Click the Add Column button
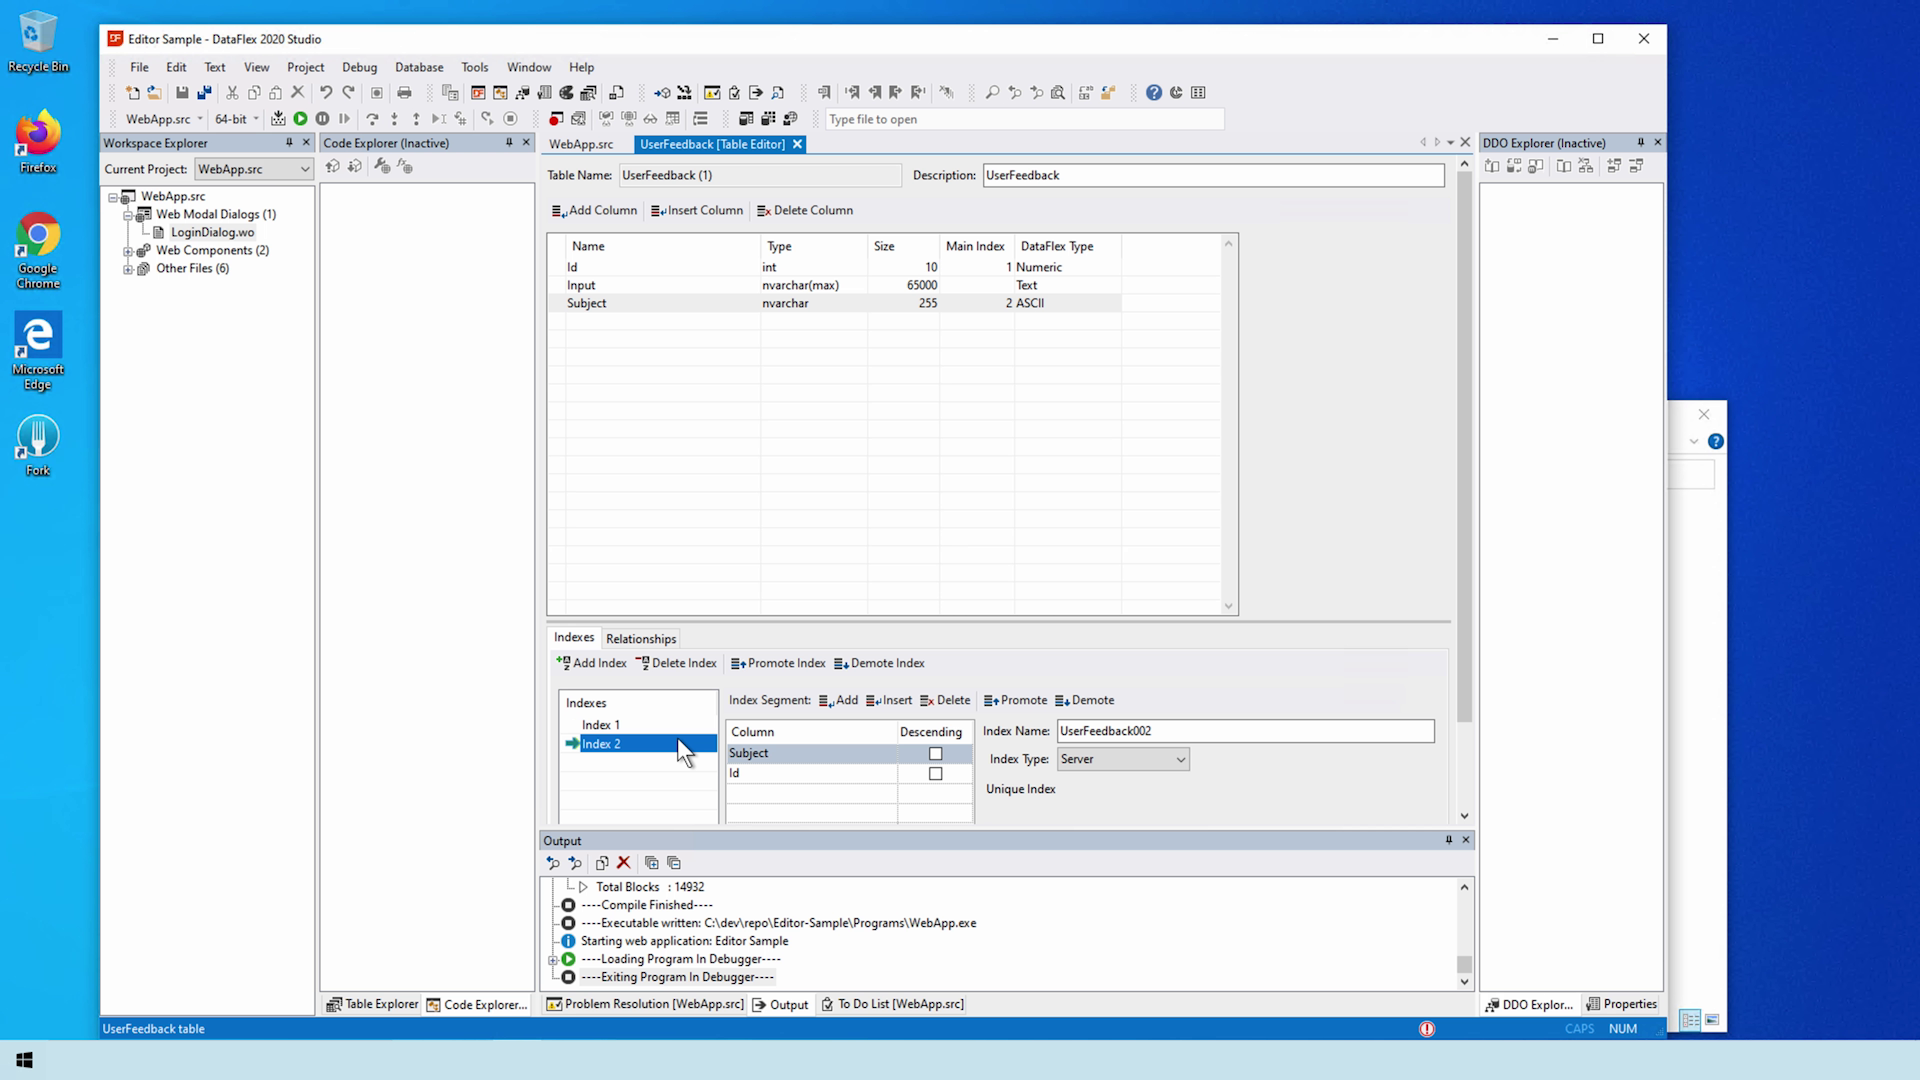 594,210
